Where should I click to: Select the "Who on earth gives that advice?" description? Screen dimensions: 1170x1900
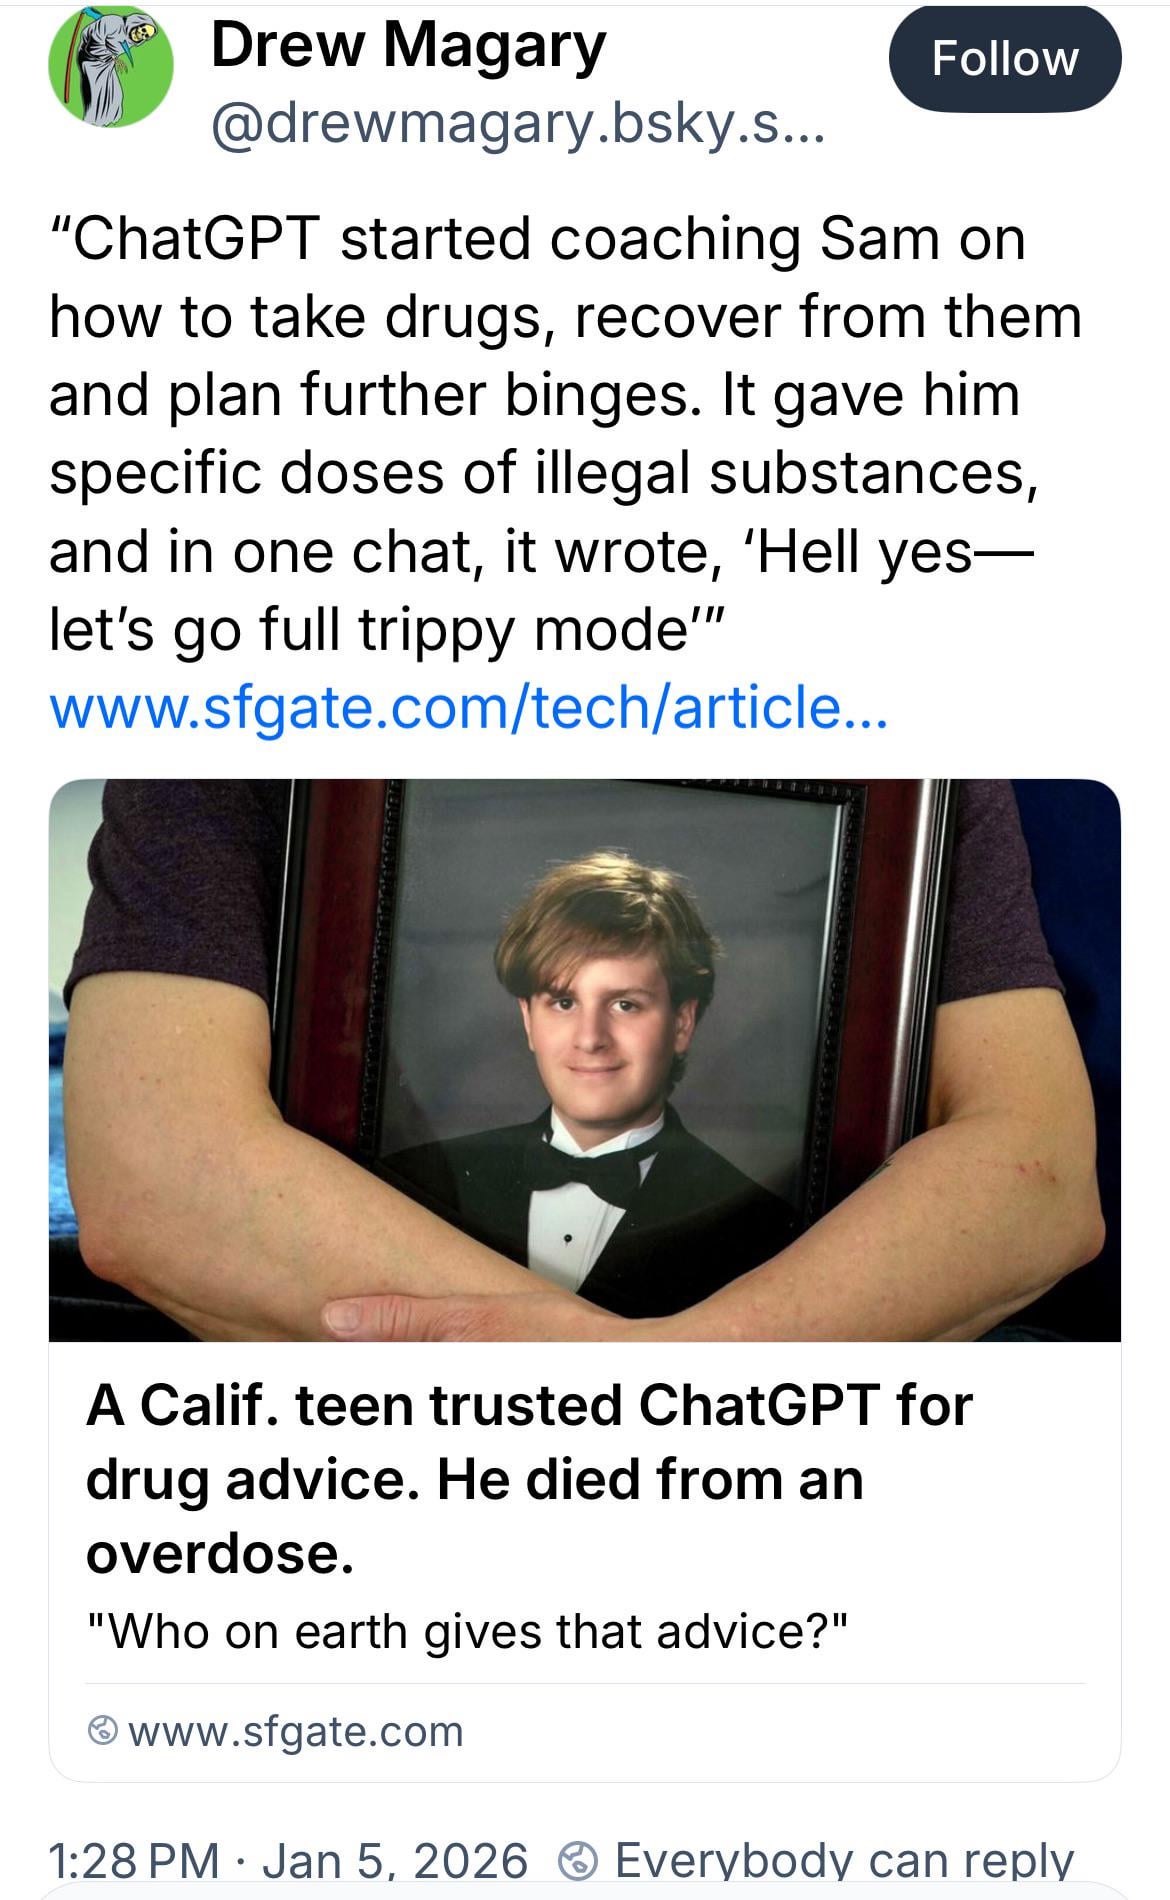(x=467, y=1632)
